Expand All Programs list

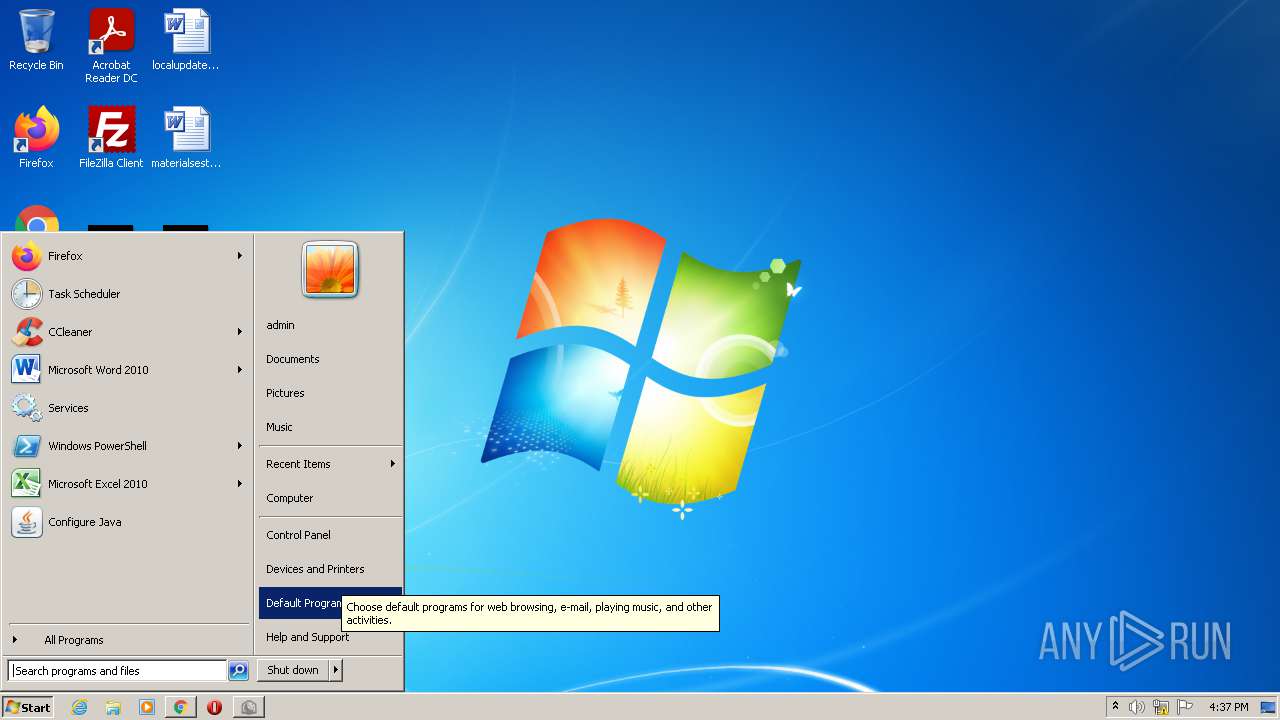click(x=127, y=640)
